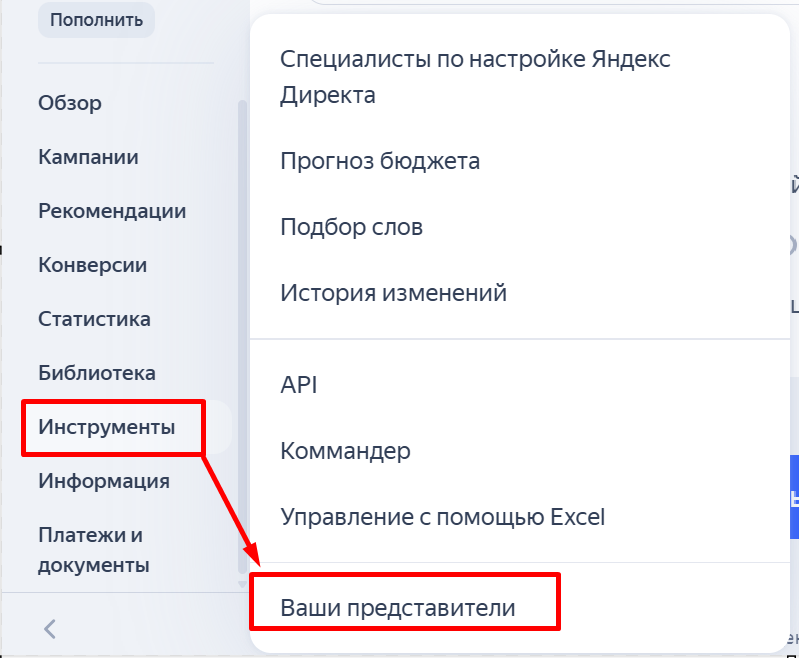
Task: Open Ваши представители
Action: 398,607
